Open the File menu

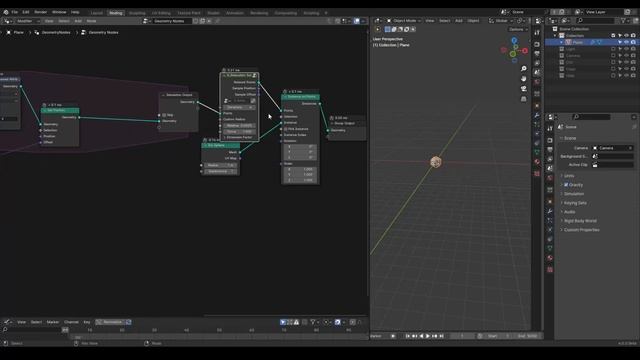(15, 12)
